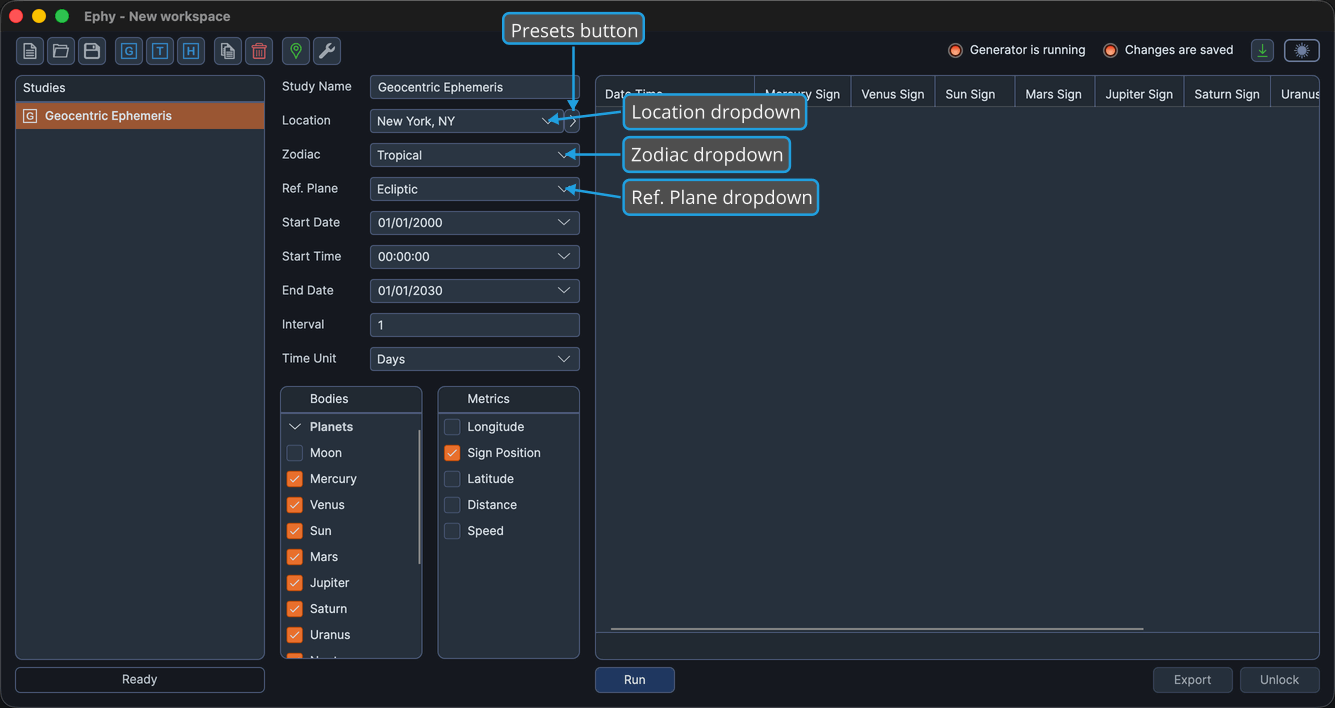Create a new workspace document

[30, 51]
